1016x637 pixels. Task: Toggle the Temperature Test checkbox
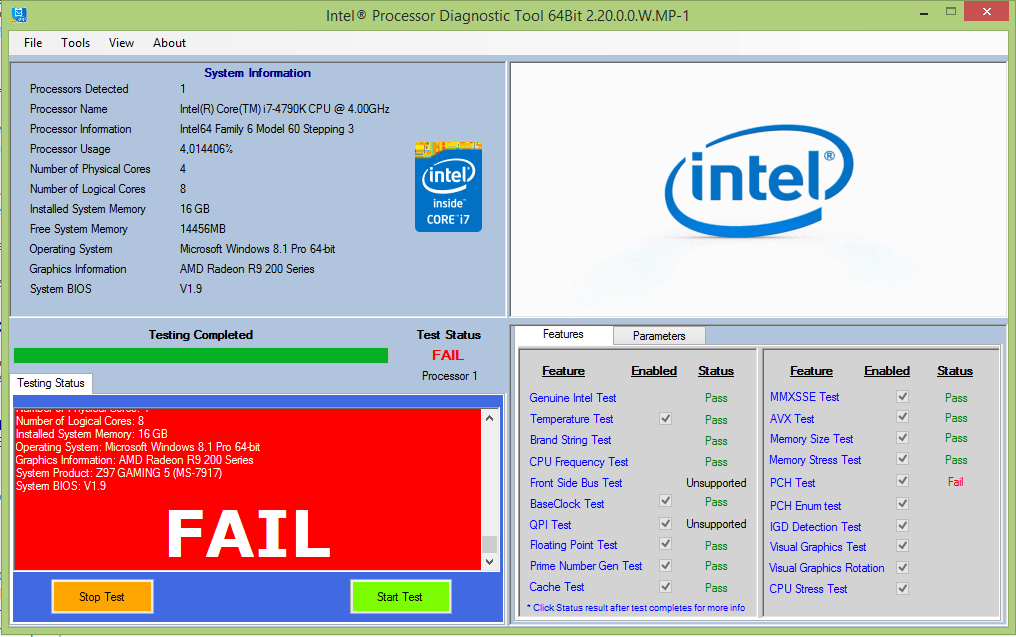666,419
